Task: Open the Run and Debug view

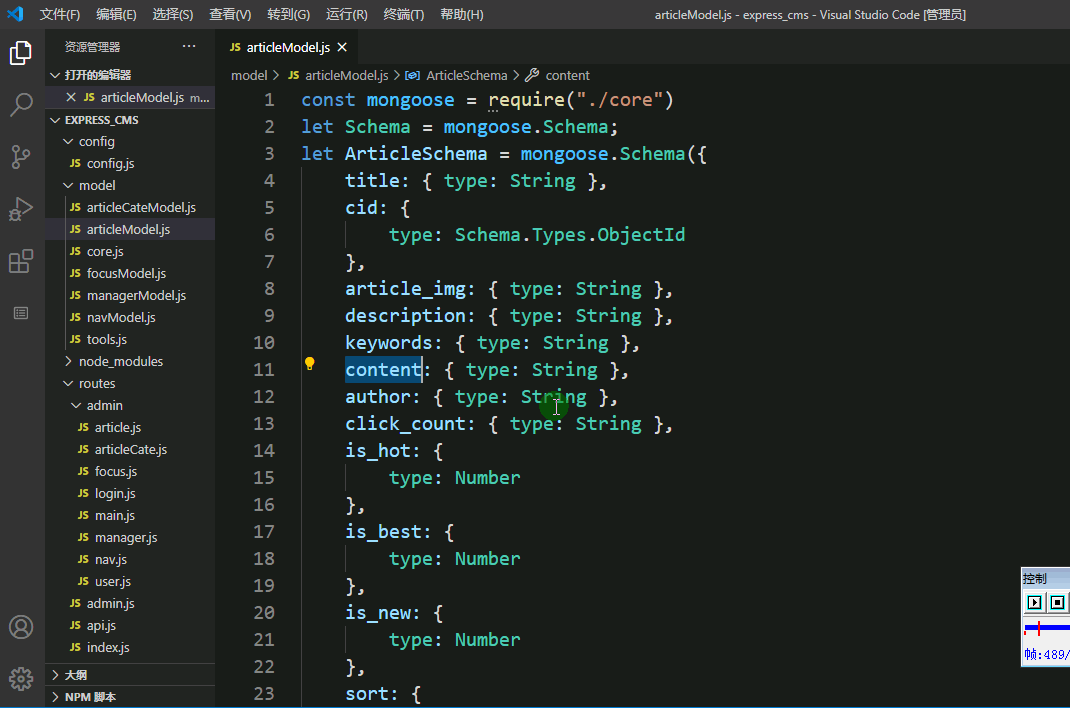Action: [x=21, y=209]
